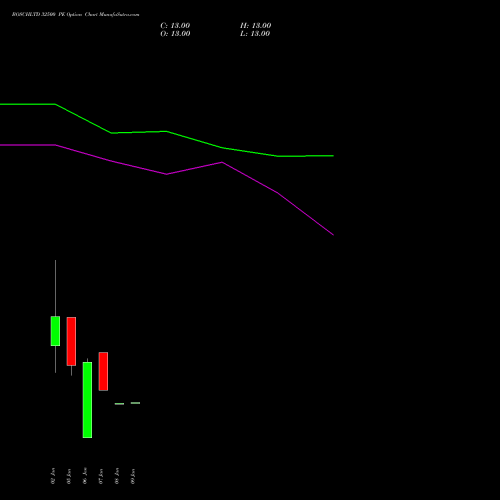
Task: Click the '03 Jan' date axis label
Action: 69,476
